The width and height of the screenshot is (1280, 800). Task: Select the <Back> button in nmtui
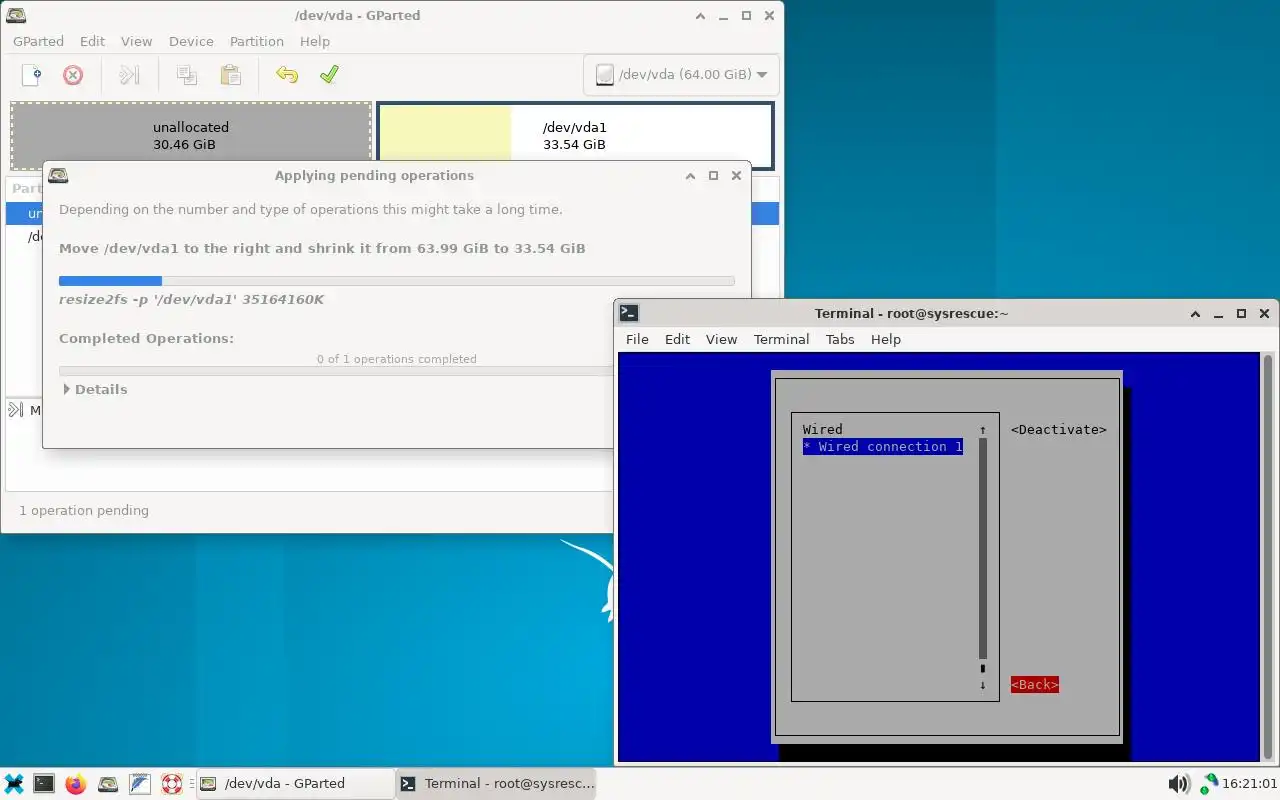click(1035, 685)
